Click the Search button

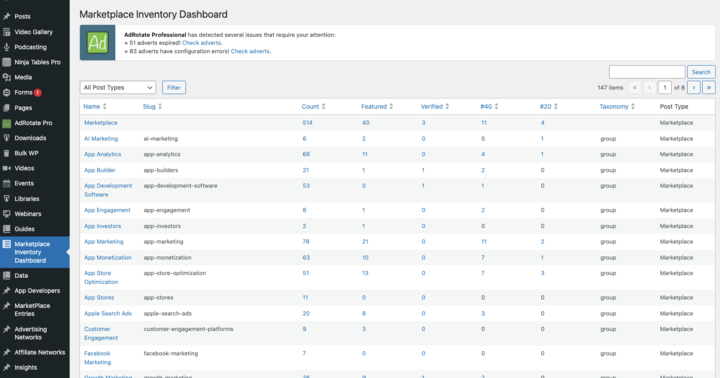(701, 72)
